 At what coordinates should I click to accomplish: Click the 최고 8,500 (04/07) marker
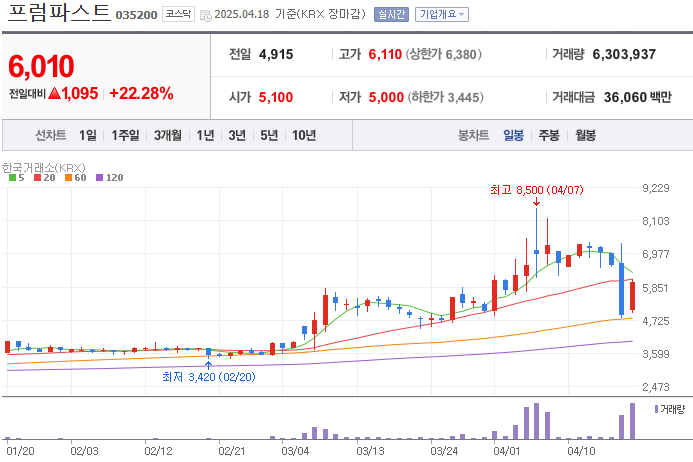537,190
